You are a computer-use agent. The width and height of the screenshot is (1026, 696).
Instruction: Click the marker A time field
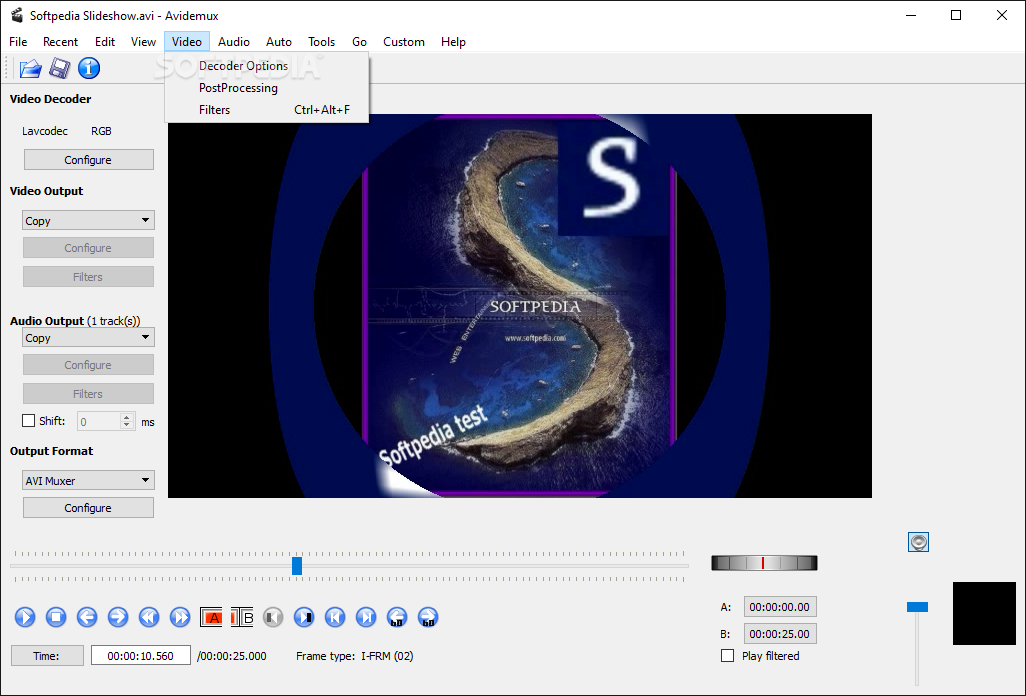(780, 607)
